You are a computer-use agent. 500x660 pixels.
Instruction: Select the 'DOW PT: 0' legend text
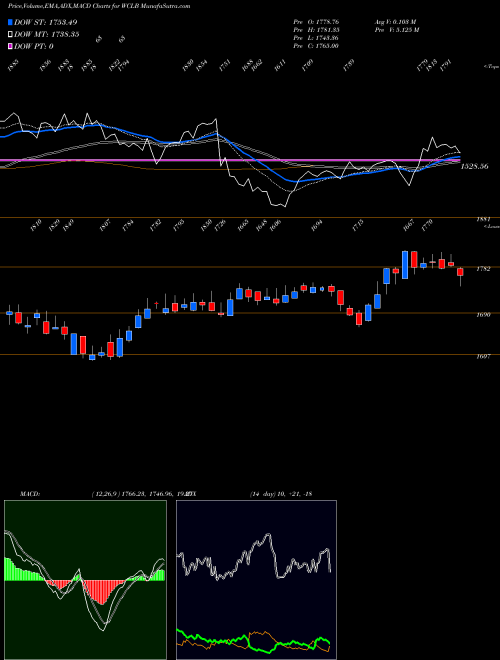[34, 46]
